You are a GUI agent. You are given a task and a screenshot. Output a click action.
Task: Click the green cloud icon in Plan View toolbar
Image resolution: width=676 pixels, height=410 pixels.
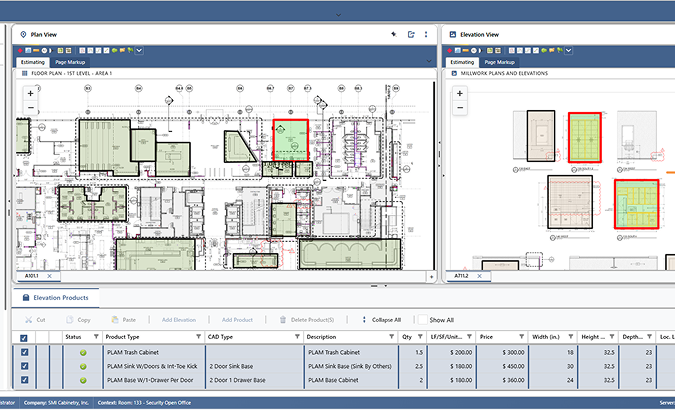(x=114, y=50)
